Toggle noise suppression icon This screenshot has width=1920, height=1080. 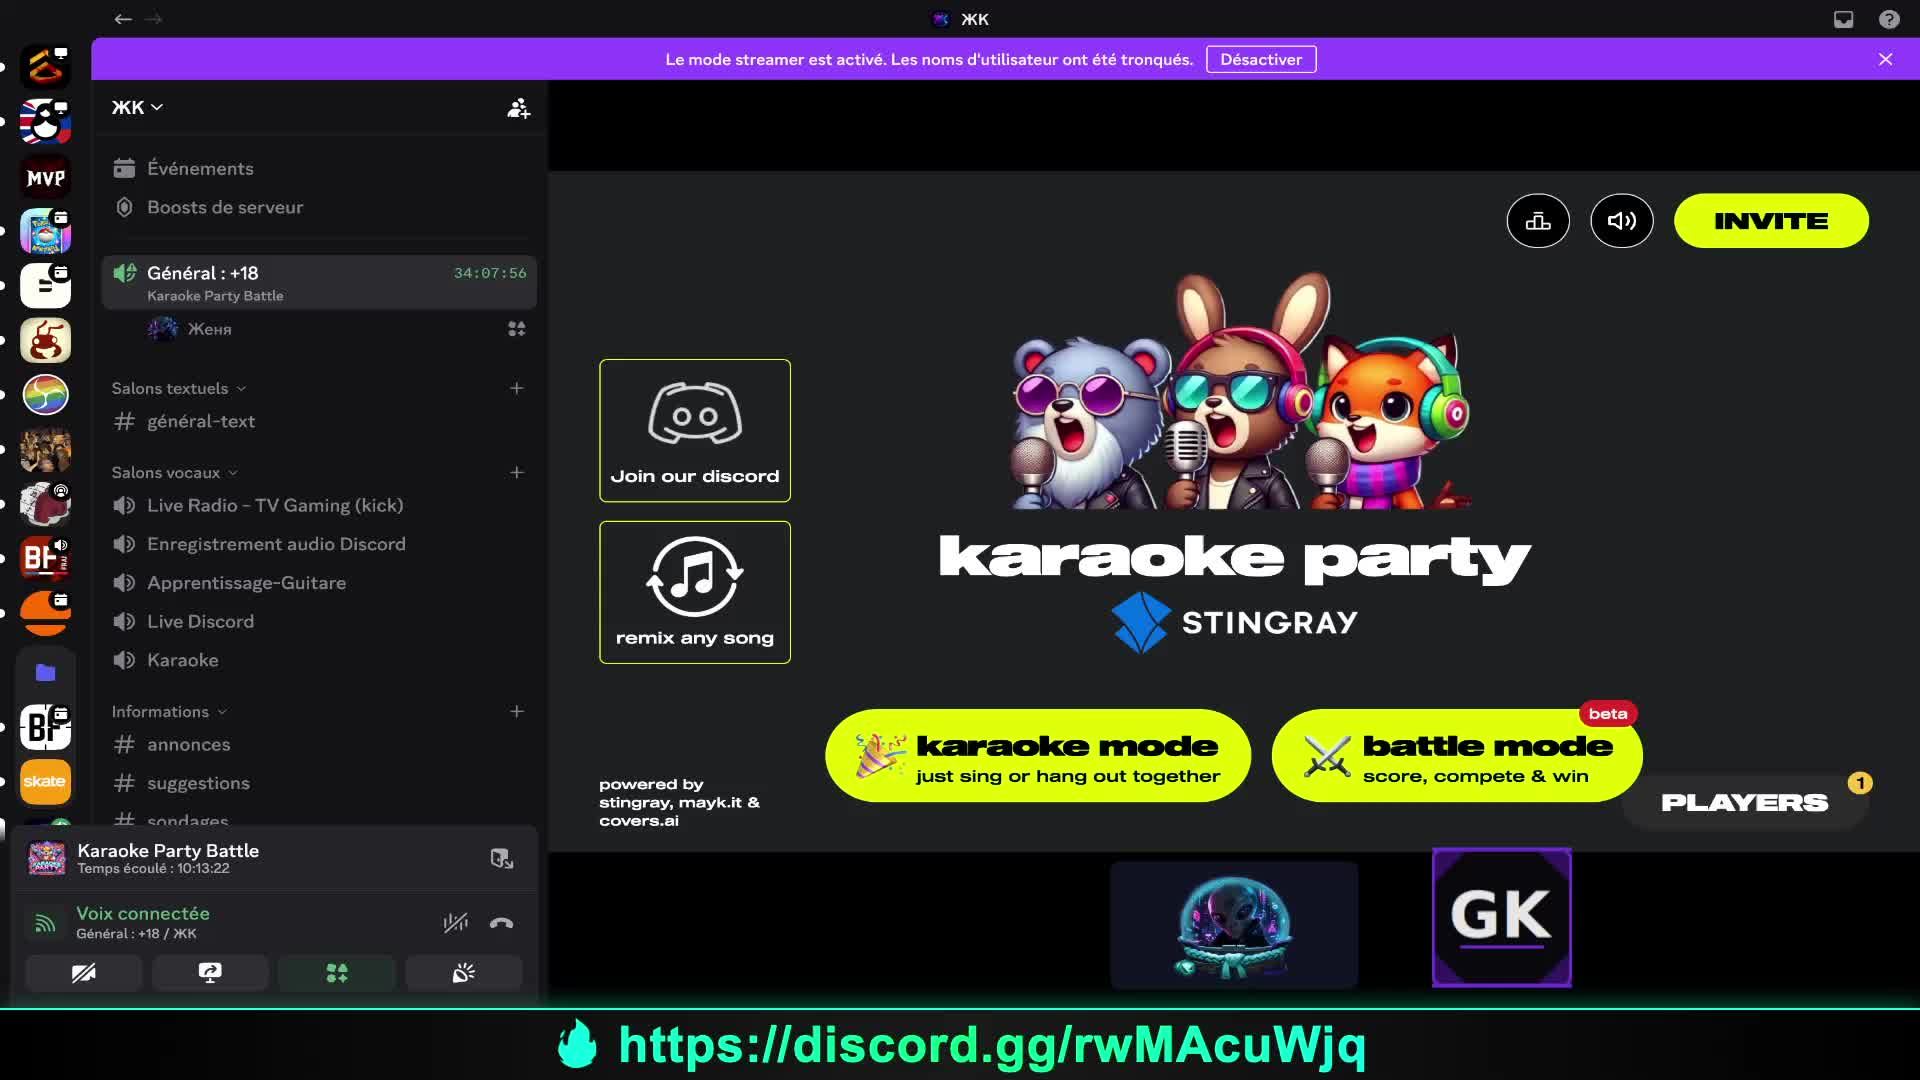click(456, 923)
